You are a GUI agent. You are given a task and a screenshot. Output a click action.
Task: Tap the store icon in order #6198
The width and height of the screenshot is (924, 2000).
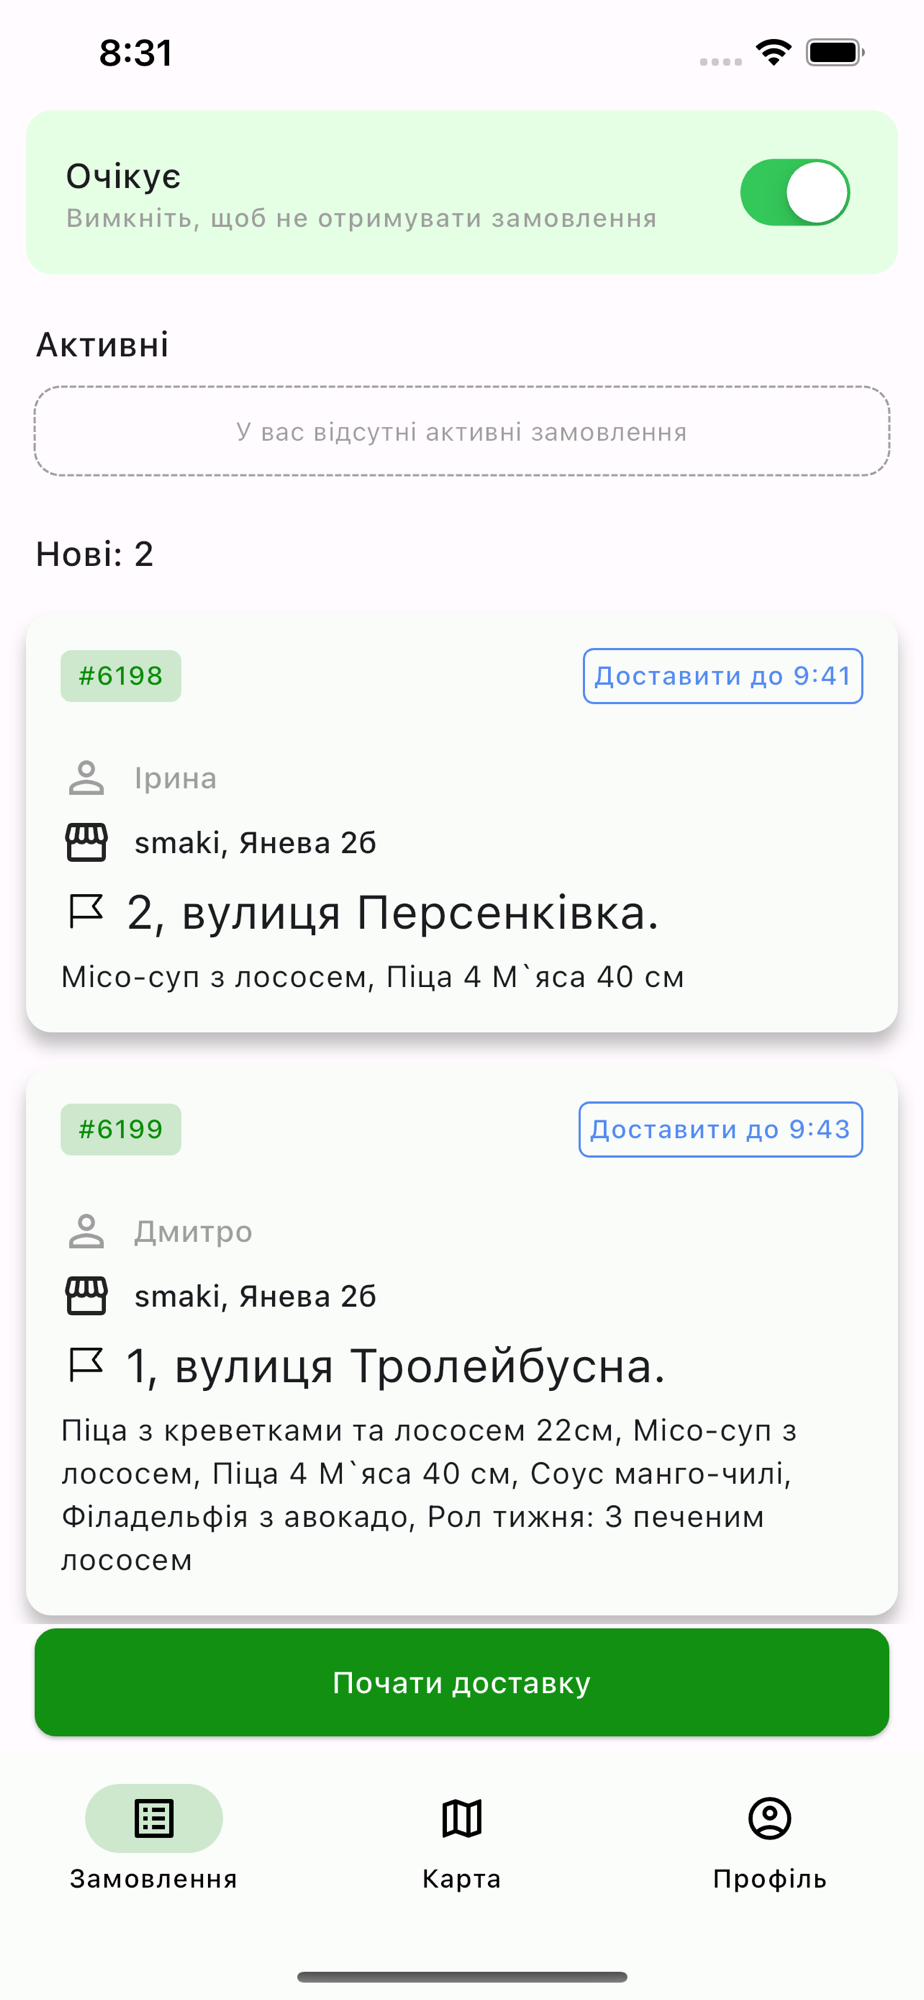87,842
